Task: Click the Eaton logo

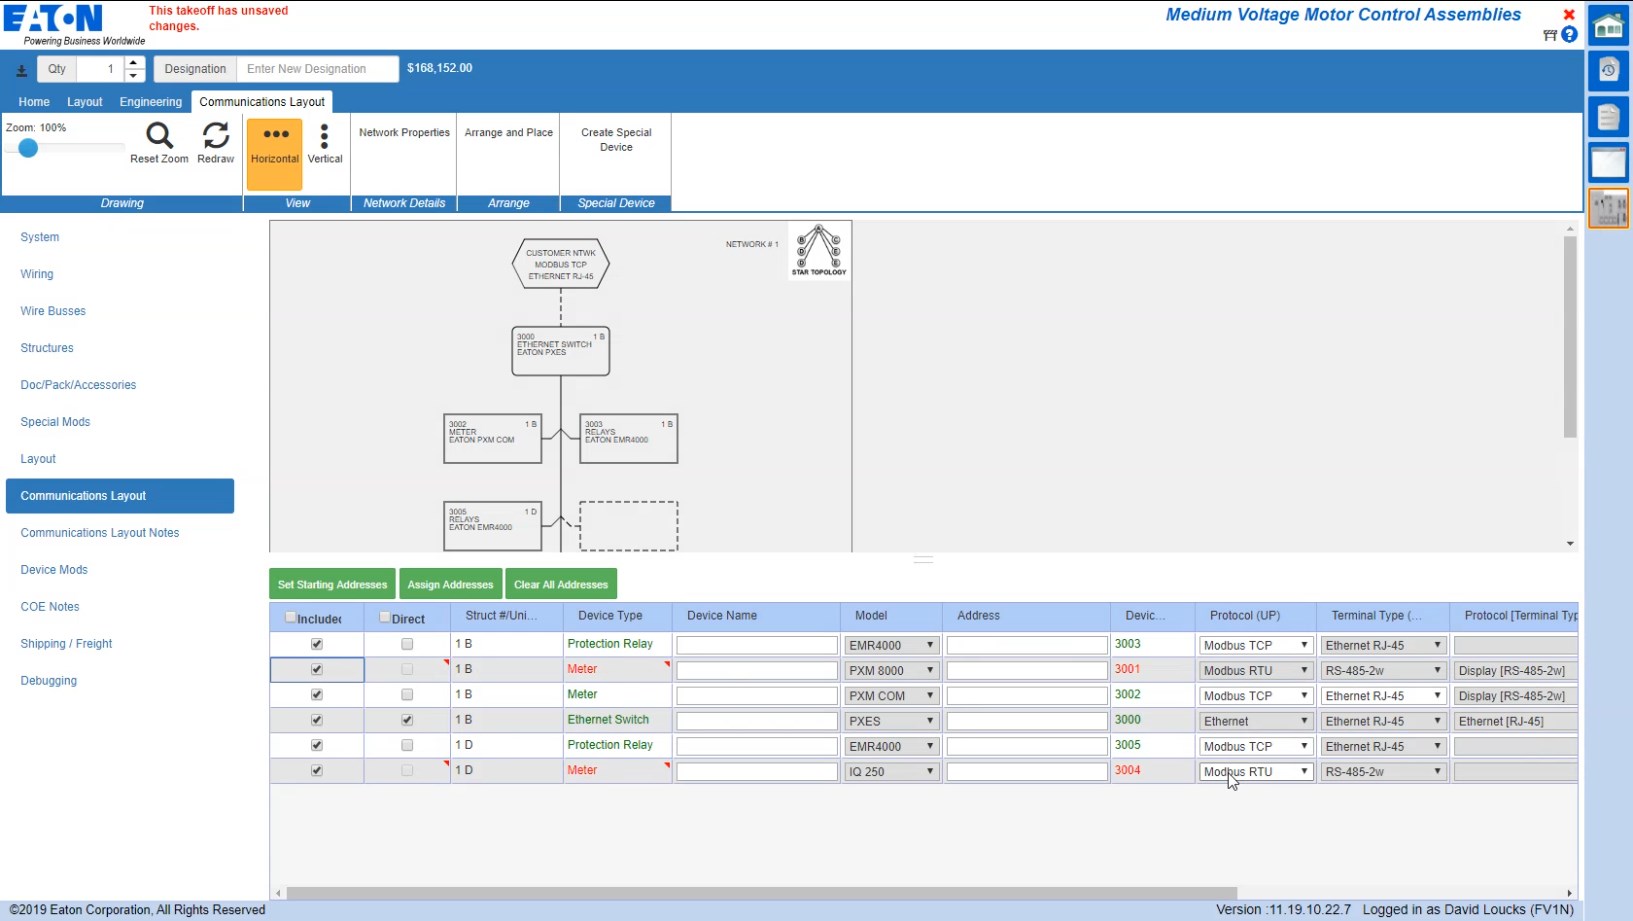Action: (x=54, y=18)
